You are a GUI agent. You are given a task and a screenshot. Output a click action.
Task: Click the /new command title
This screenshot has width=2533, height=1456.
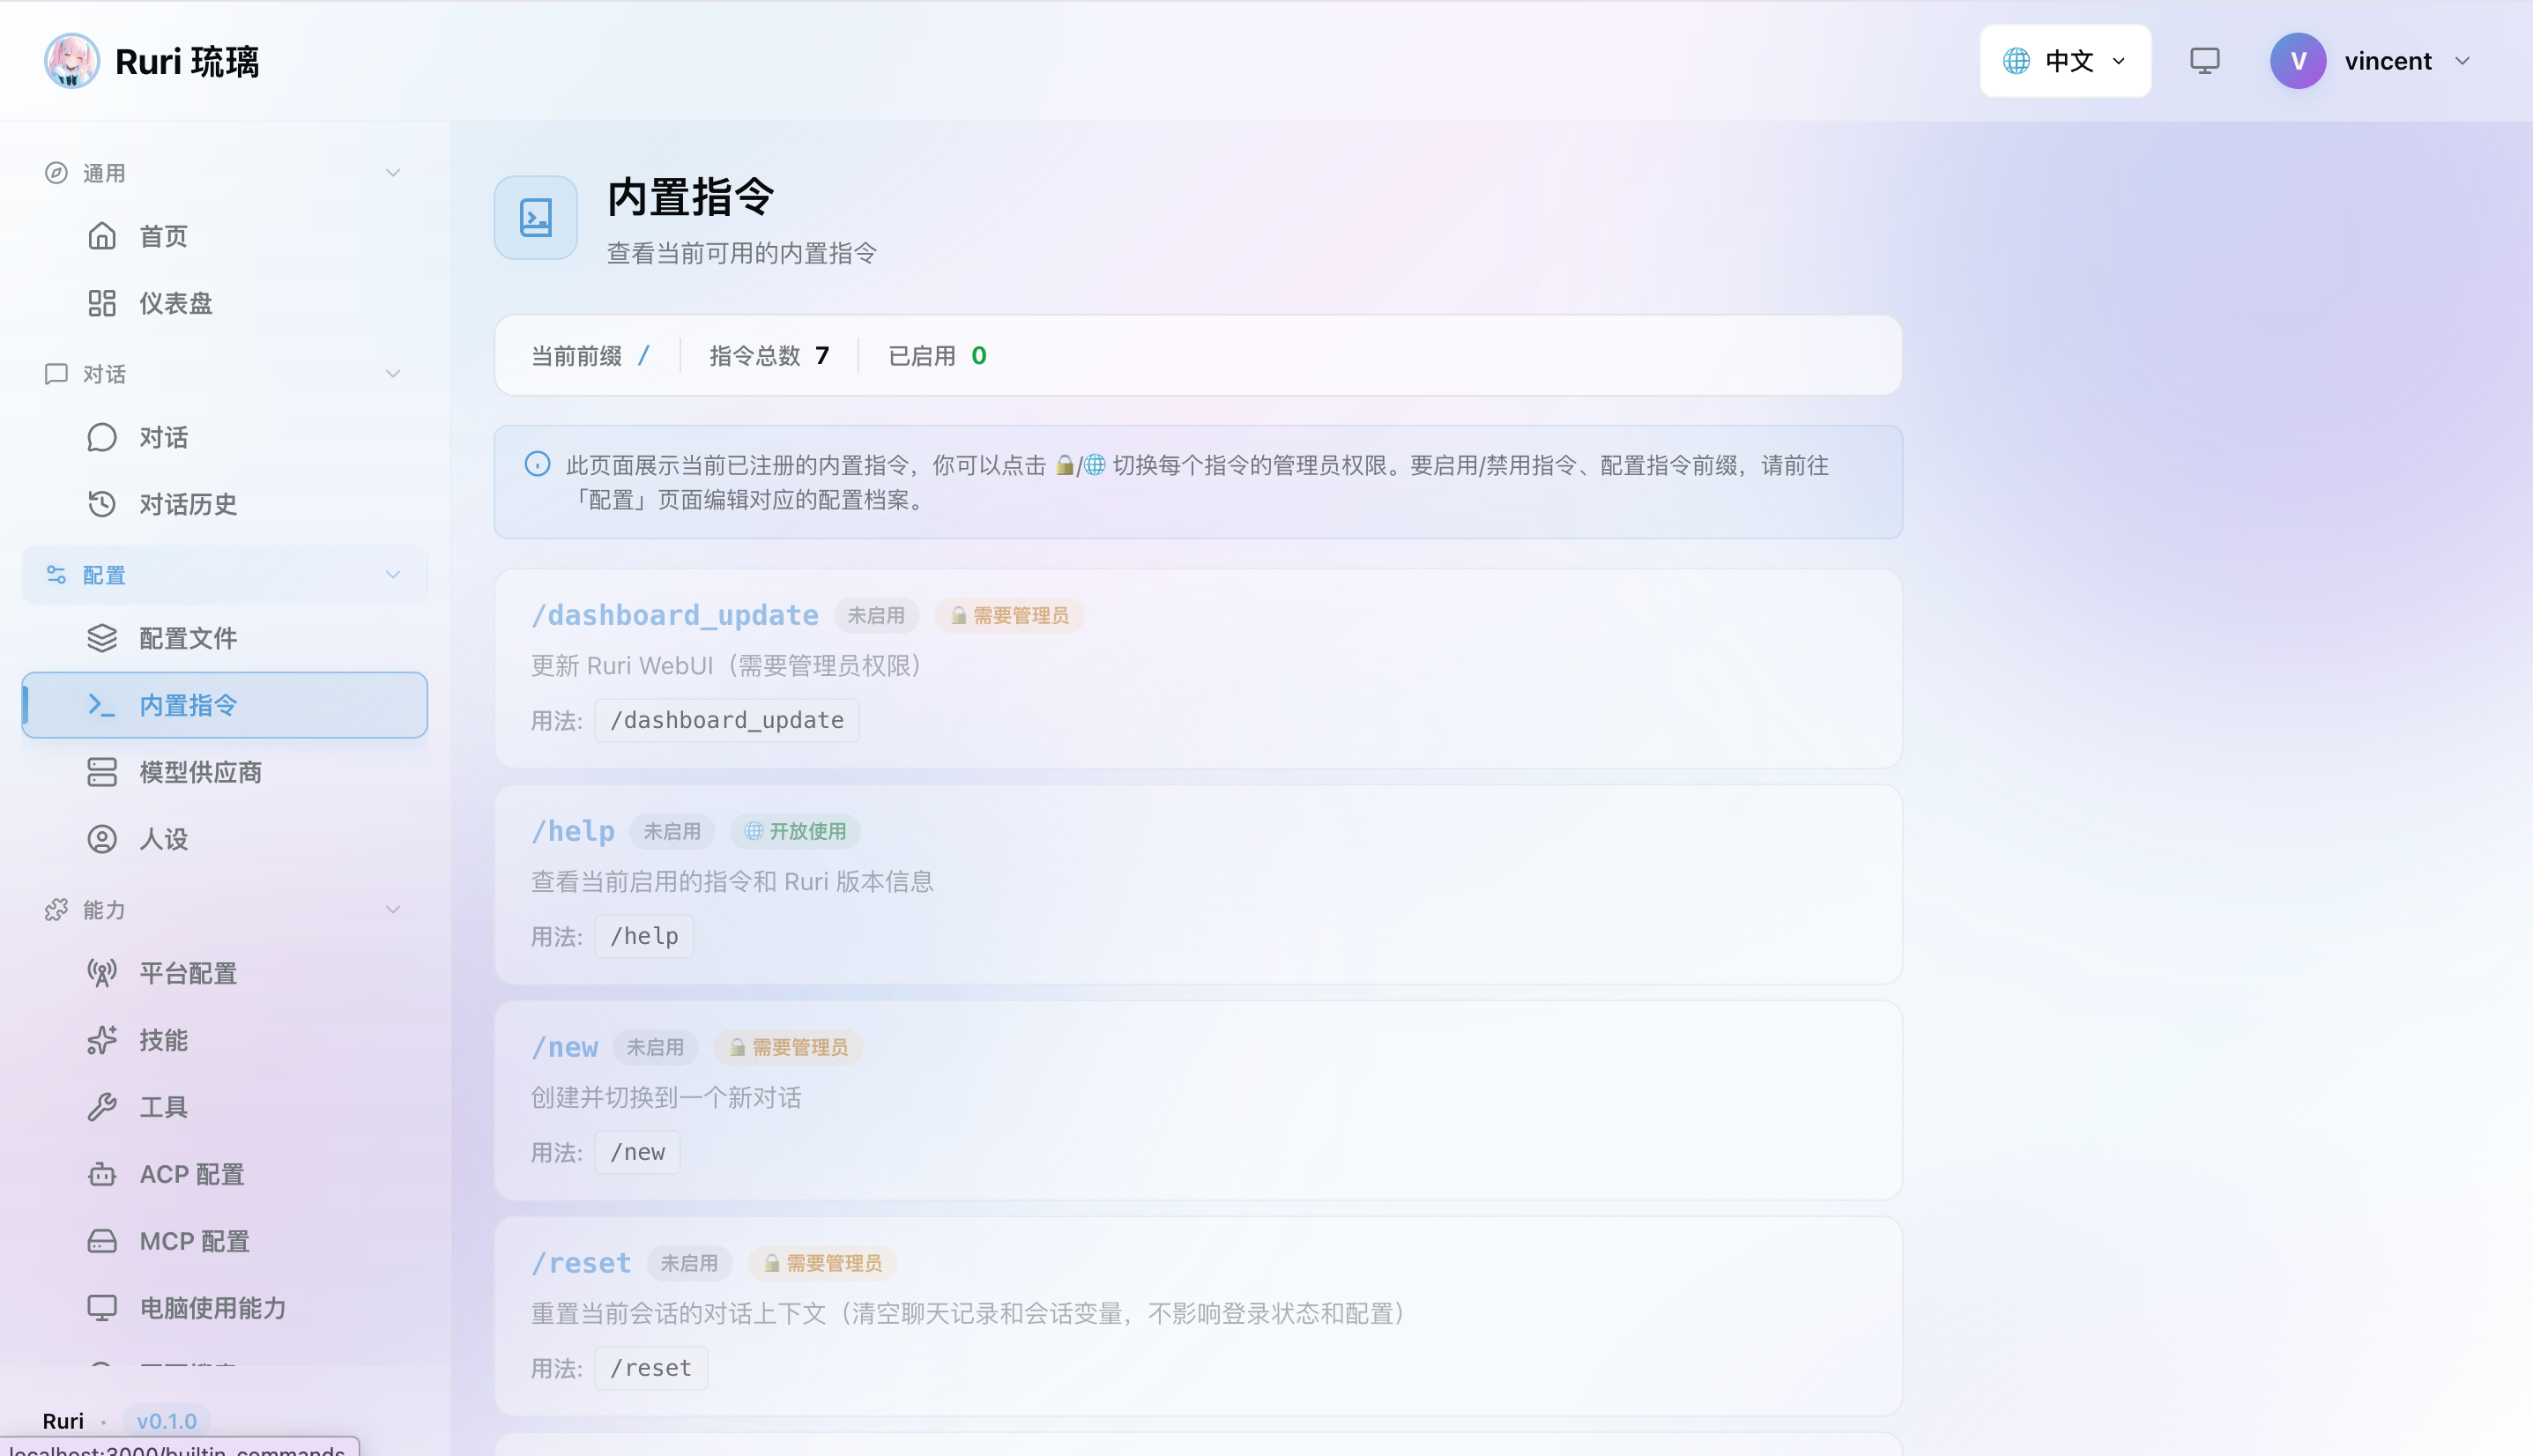565,1048
